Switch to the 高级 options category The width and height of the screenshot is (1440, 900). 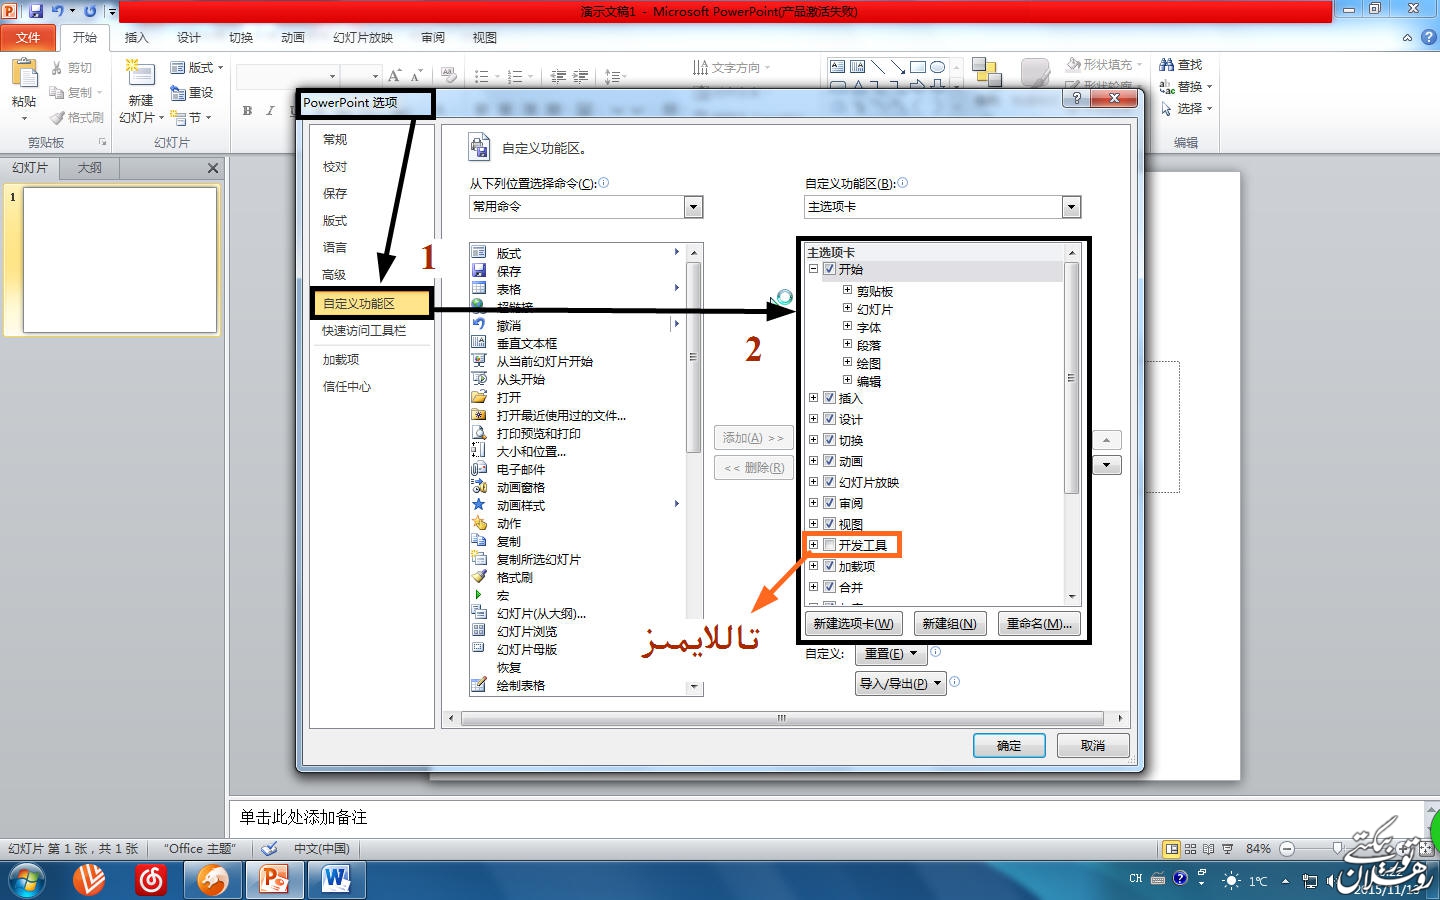click(x=334, y=275)
